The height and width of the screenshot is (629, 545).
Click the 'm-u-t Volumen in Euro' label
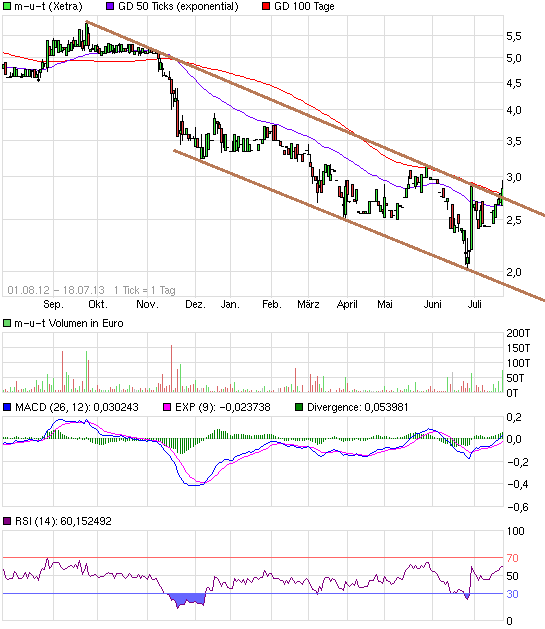(69, 323)
